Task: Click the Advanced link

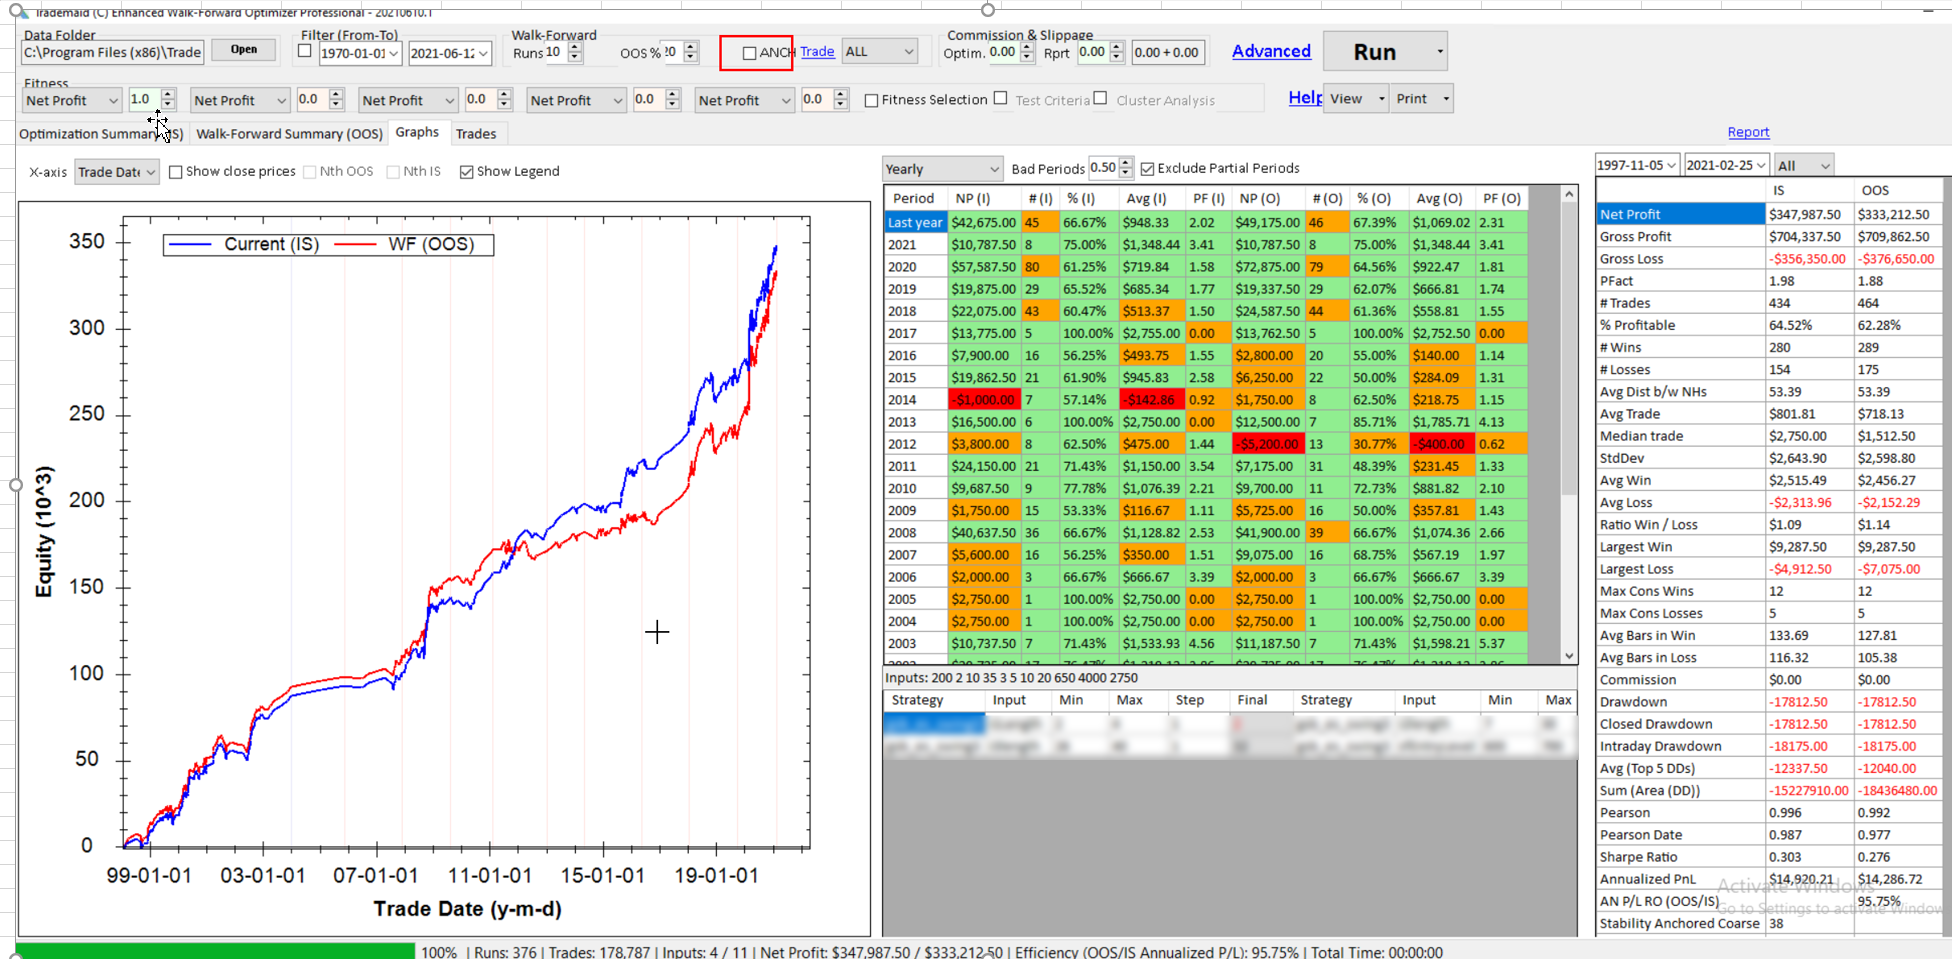Action: tap(1270, 51)
